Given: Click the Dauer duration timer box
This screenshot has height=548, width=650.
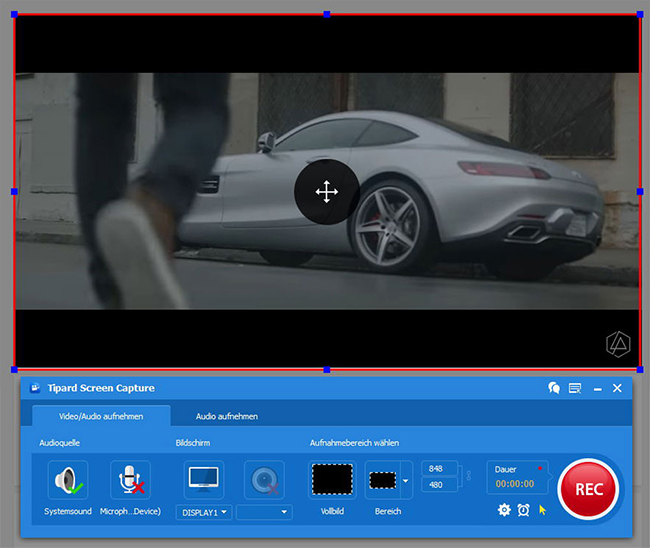Looking at the screenshot, I should point(517,477).
